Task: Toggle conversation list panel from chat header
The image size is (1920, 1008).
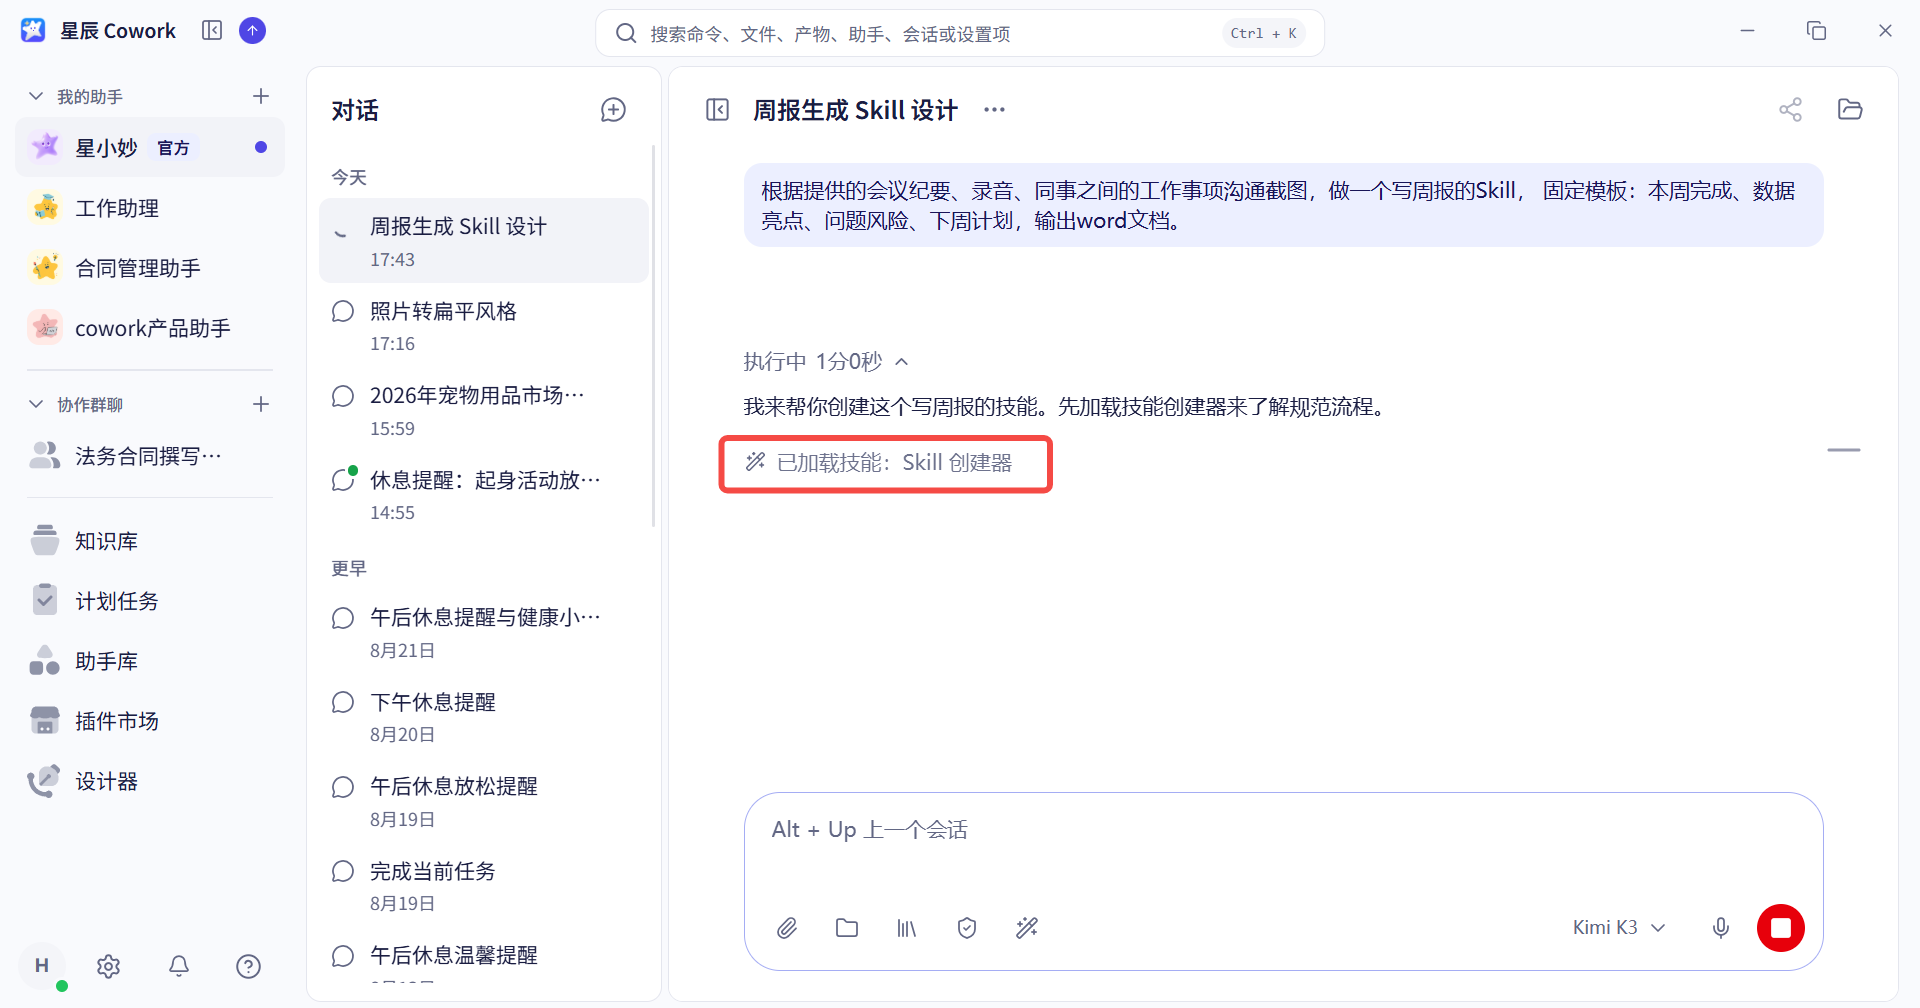Action: pos(717,110)
